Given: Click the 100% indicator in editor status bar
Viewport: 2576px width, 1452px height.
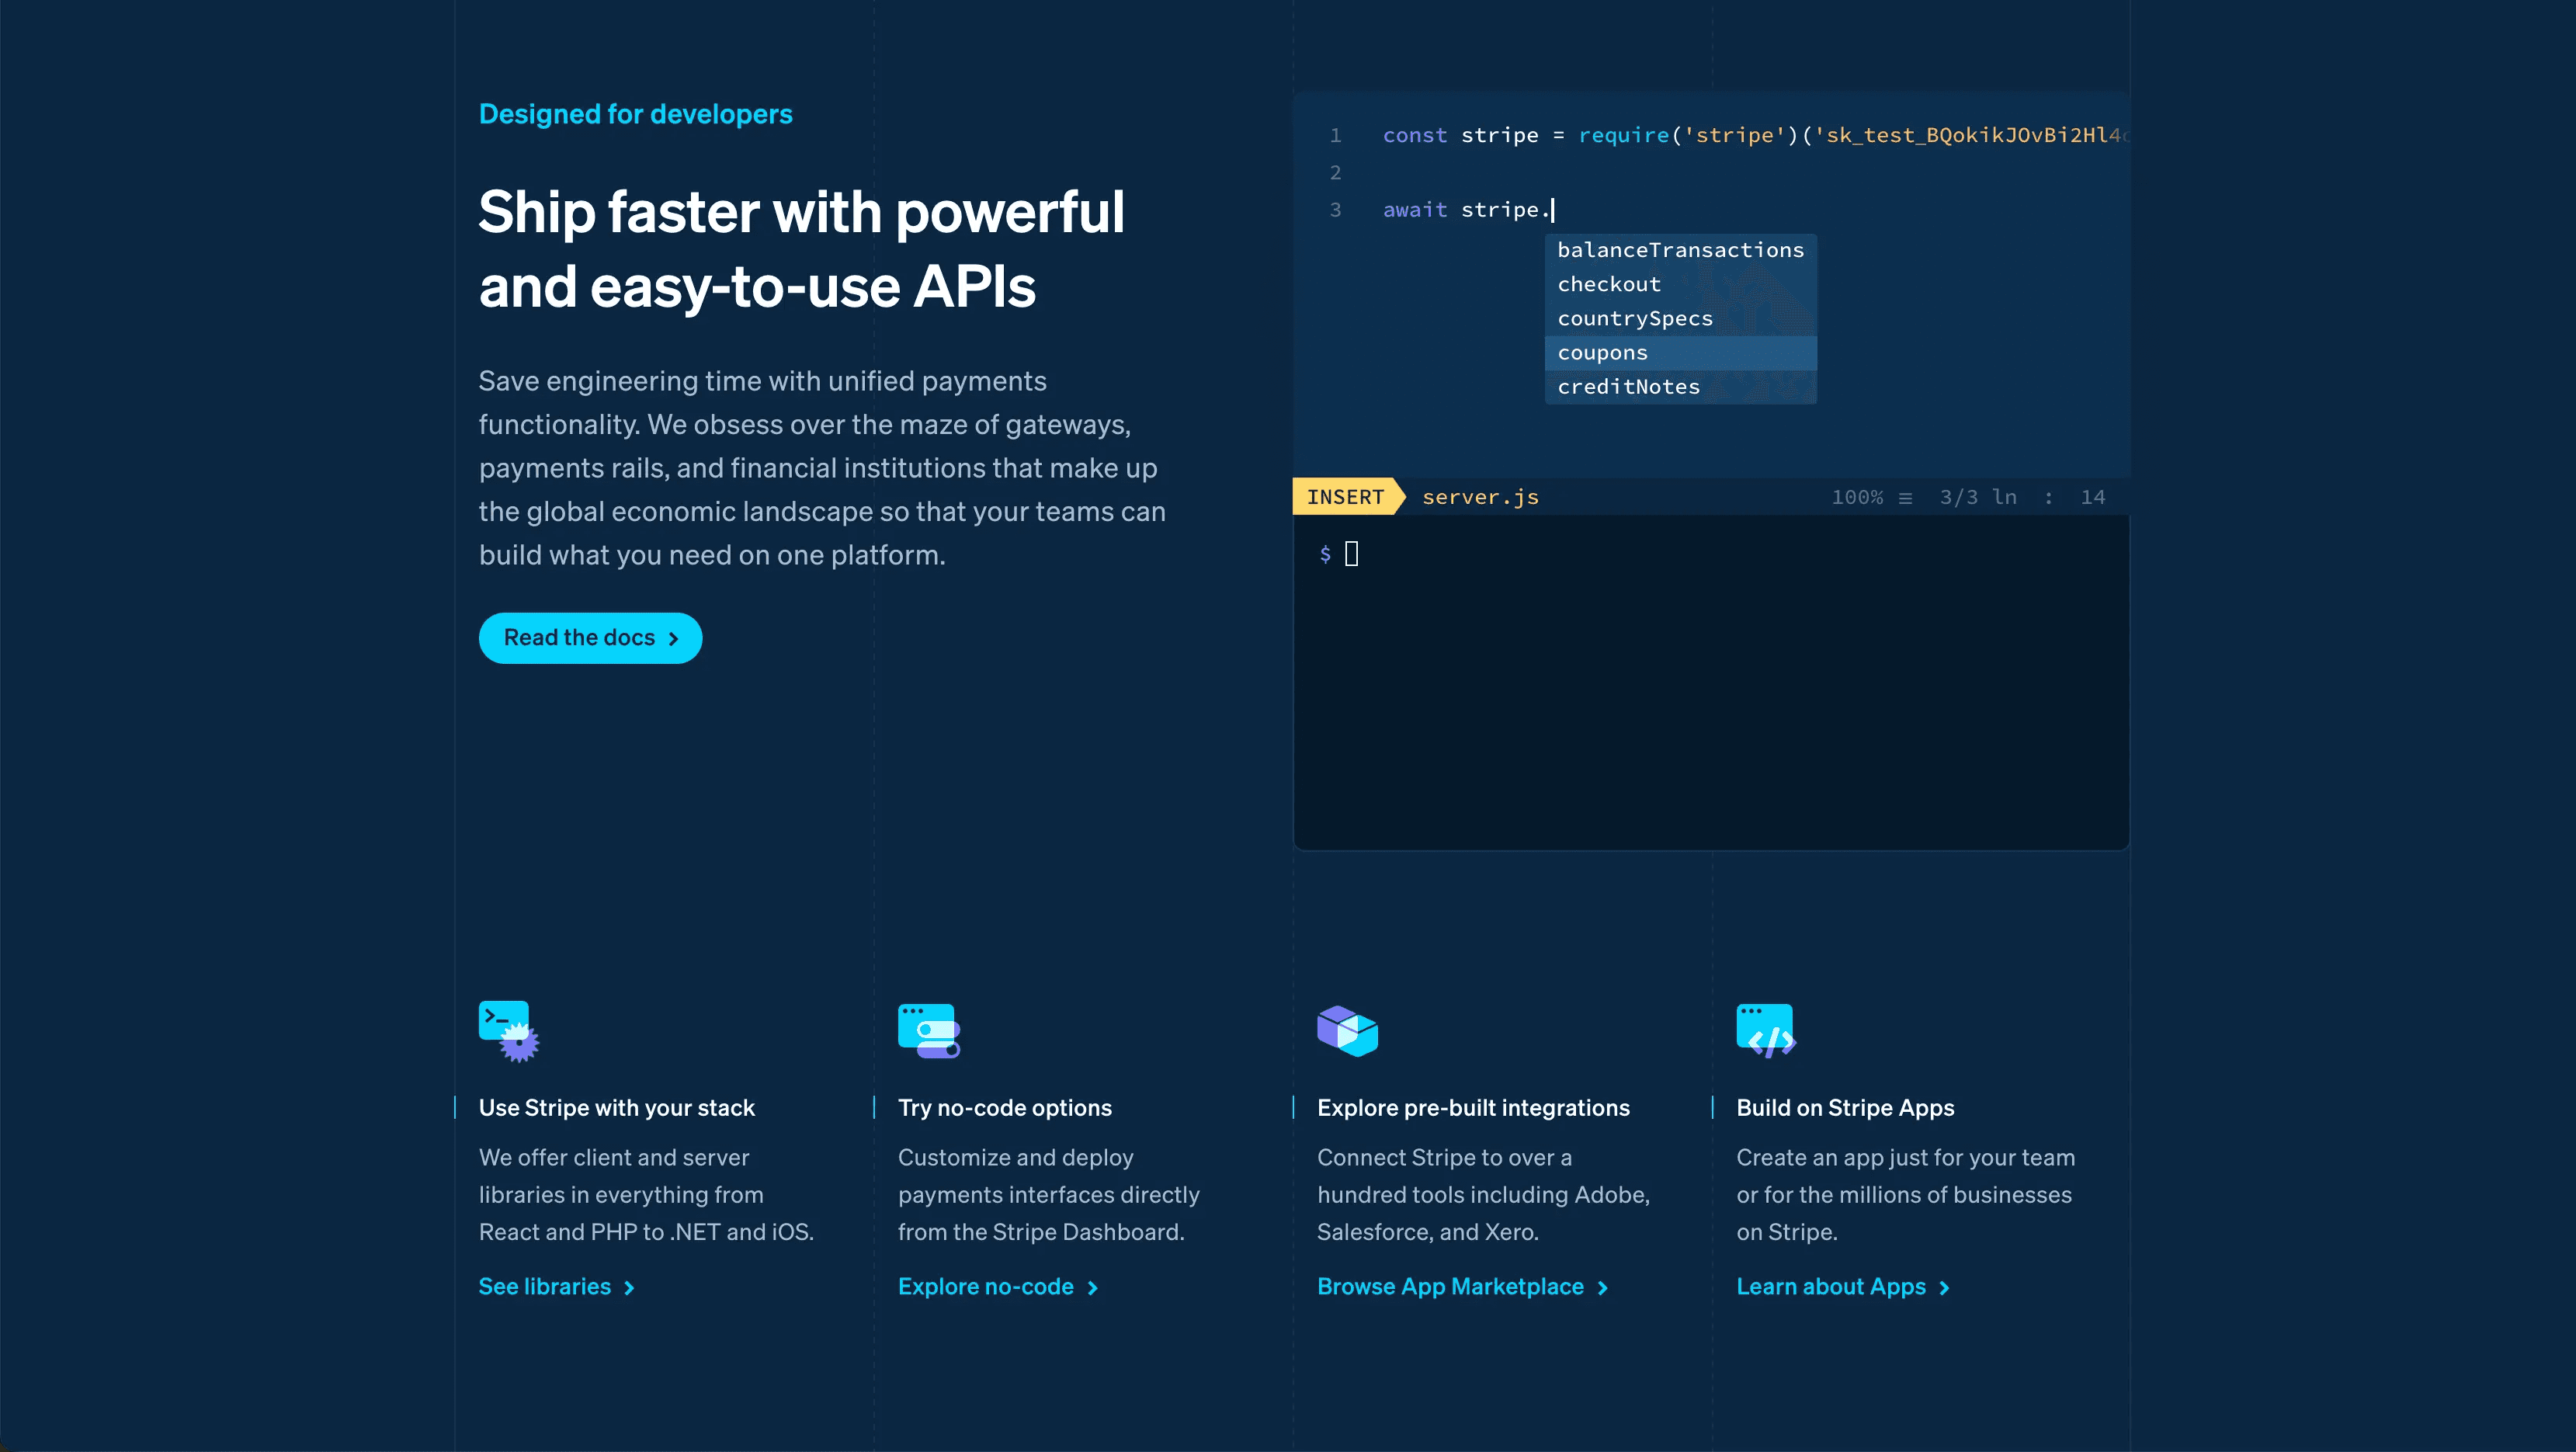Looking at the screenshot, I should tap(1857, 497).
